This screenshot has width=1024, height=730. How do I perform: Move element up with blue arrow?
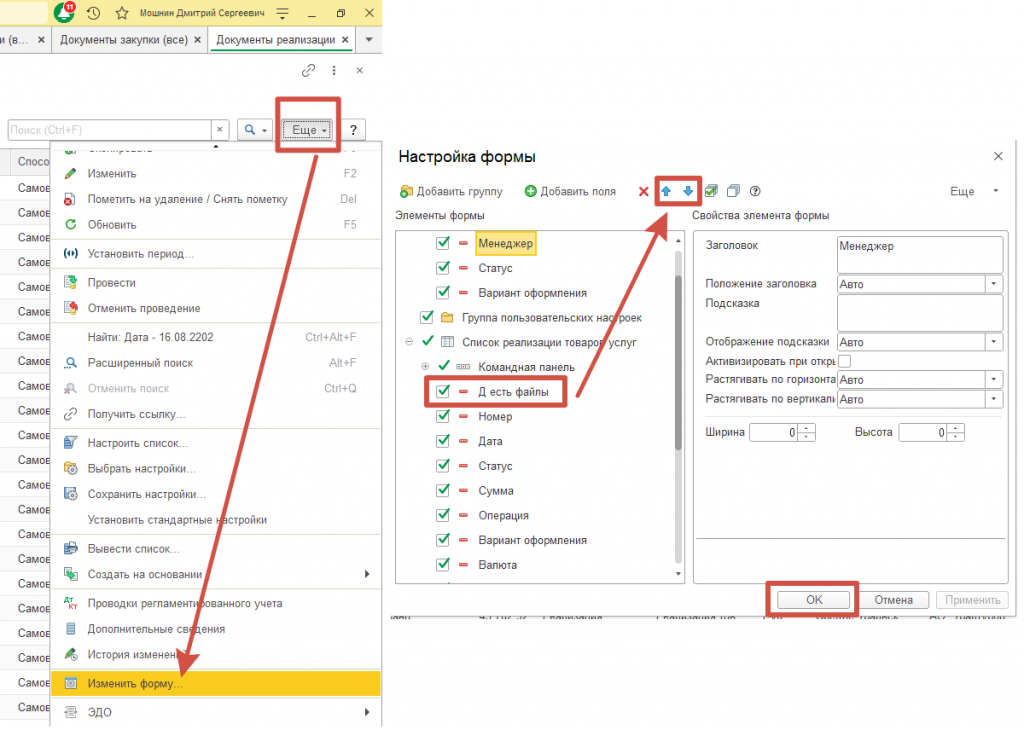[x=666, y=191]
